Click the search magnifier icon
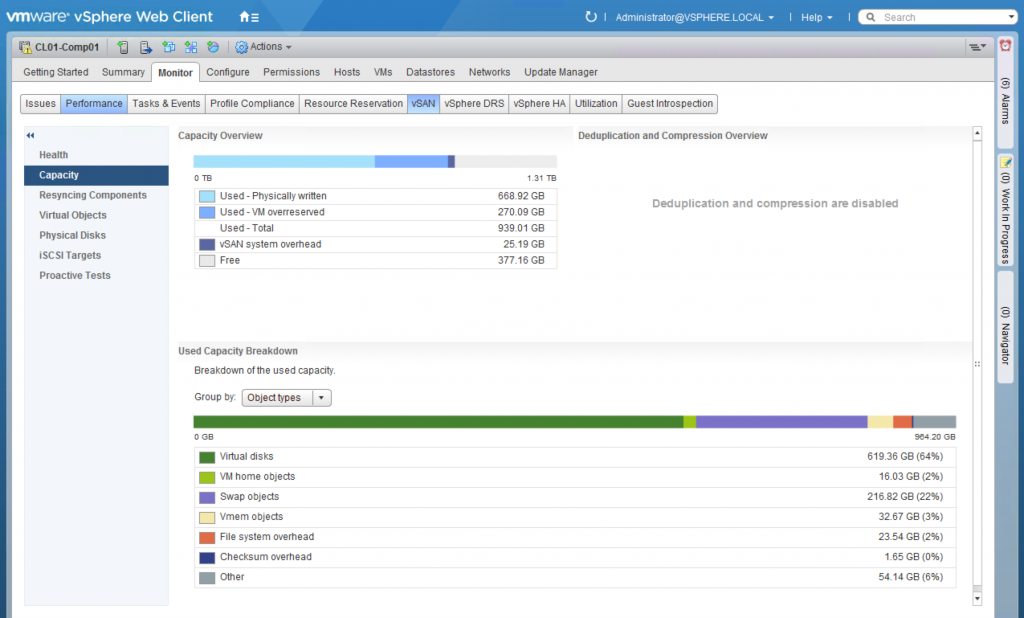This screenshot has width=1024, height=618. click(871, 17)
